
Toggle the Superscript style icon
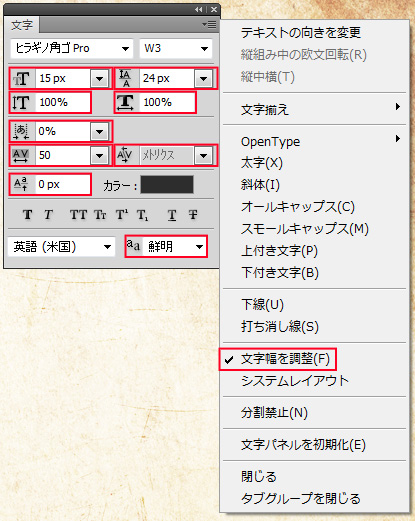click(122, 215)
